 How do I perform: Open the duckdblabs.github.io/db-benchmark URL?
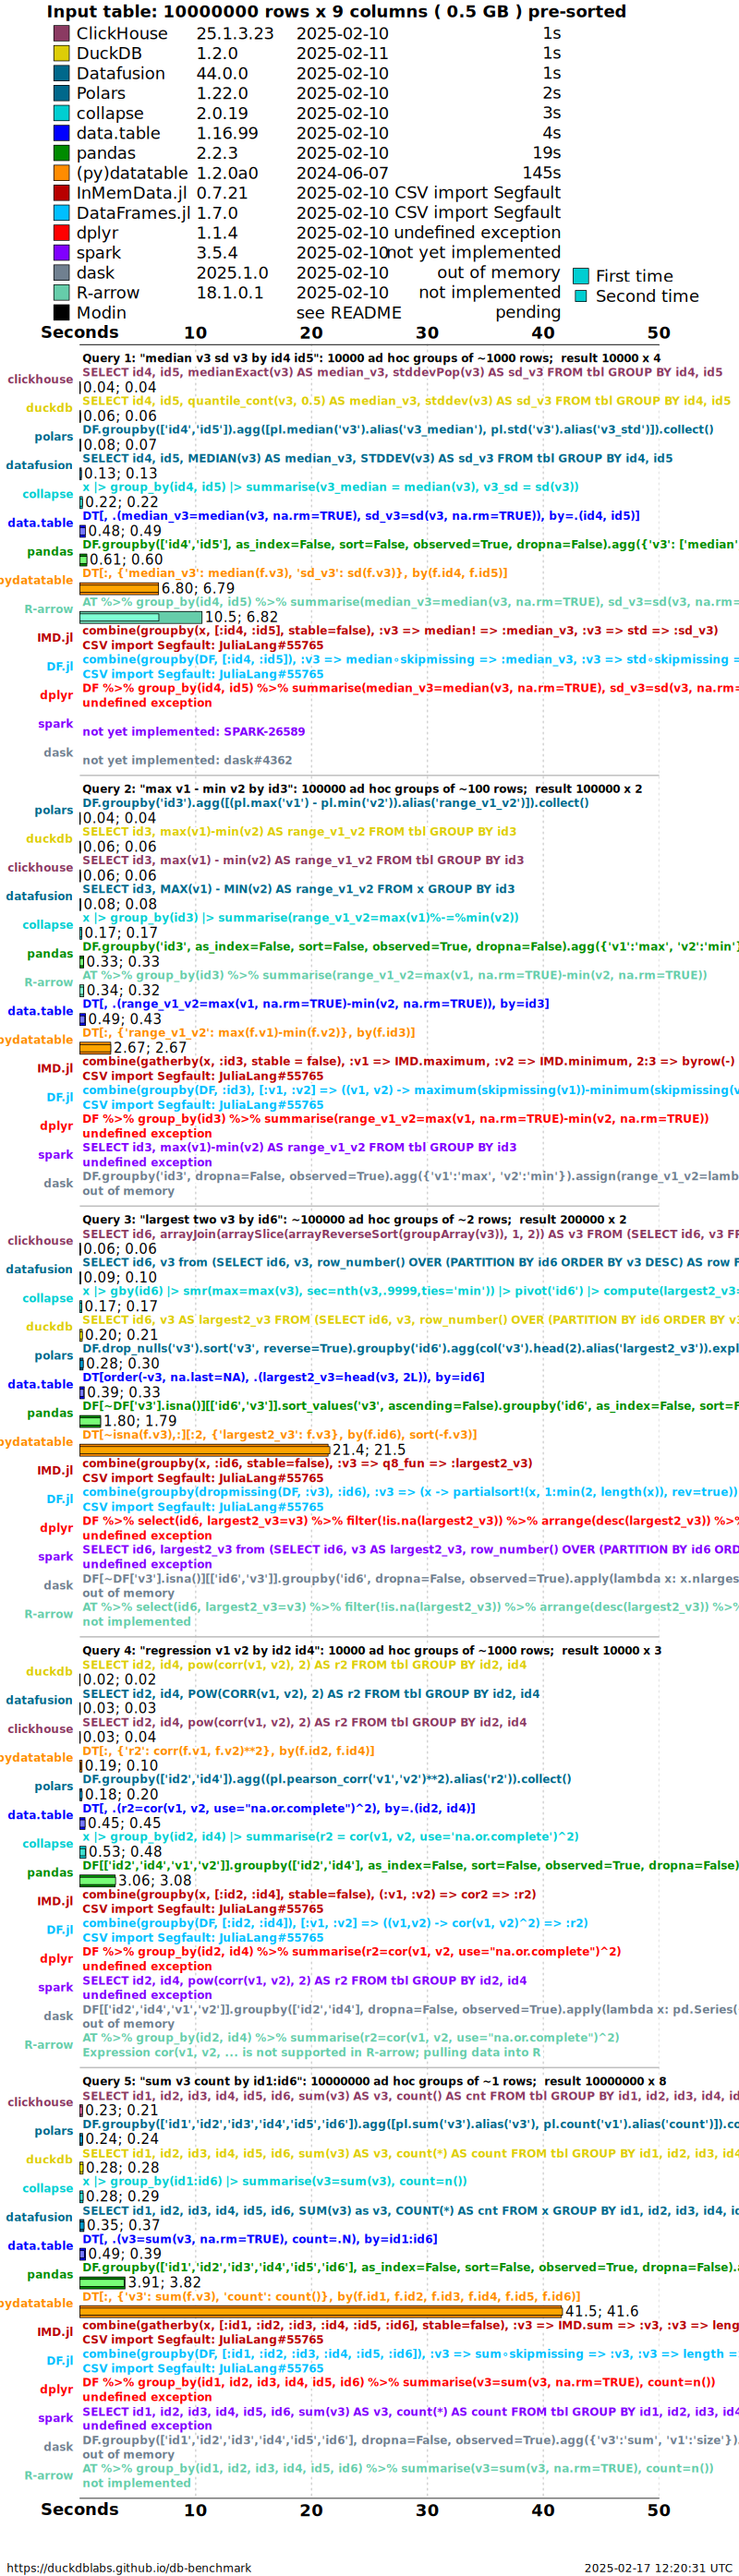tap(129, 2567)
